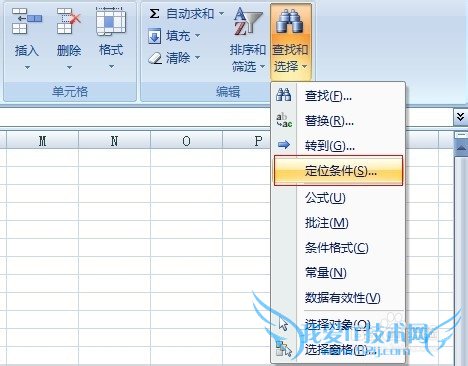Select 选择窗格(P)... menu entry

(339, 349)
